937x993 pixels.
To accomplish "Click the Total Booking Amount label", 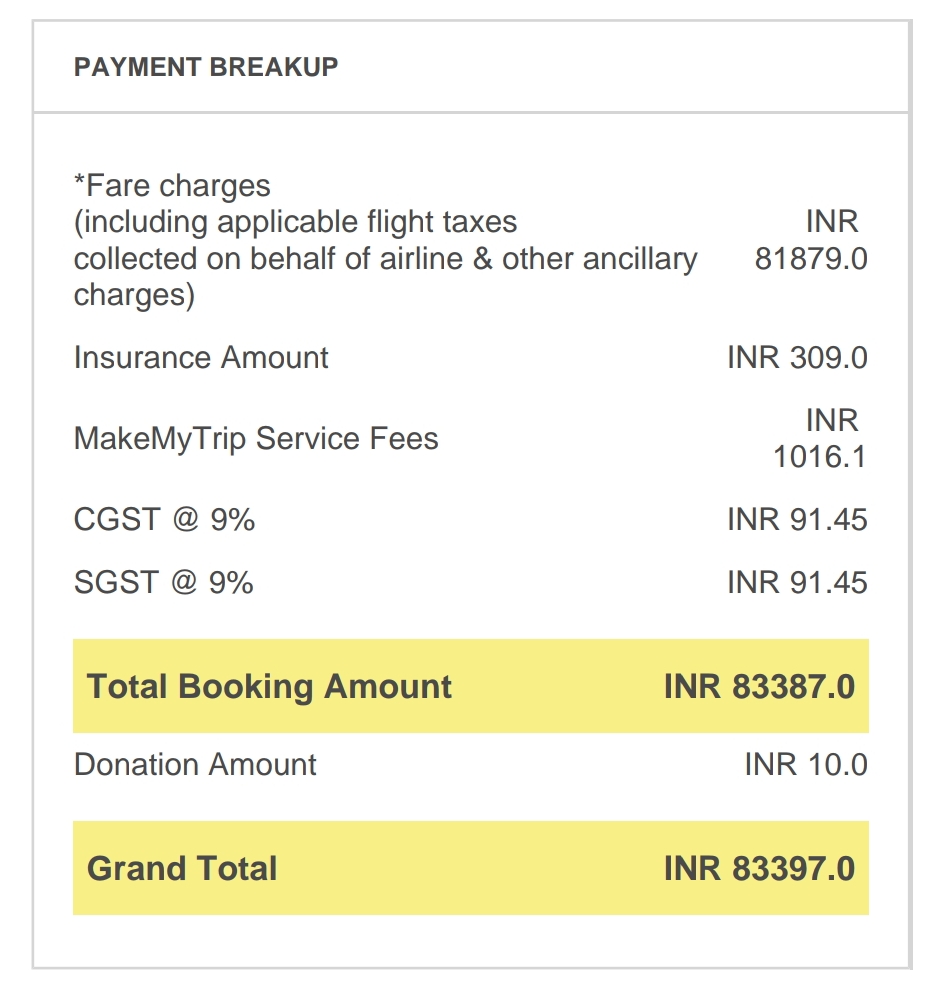I will coord(269,686).
